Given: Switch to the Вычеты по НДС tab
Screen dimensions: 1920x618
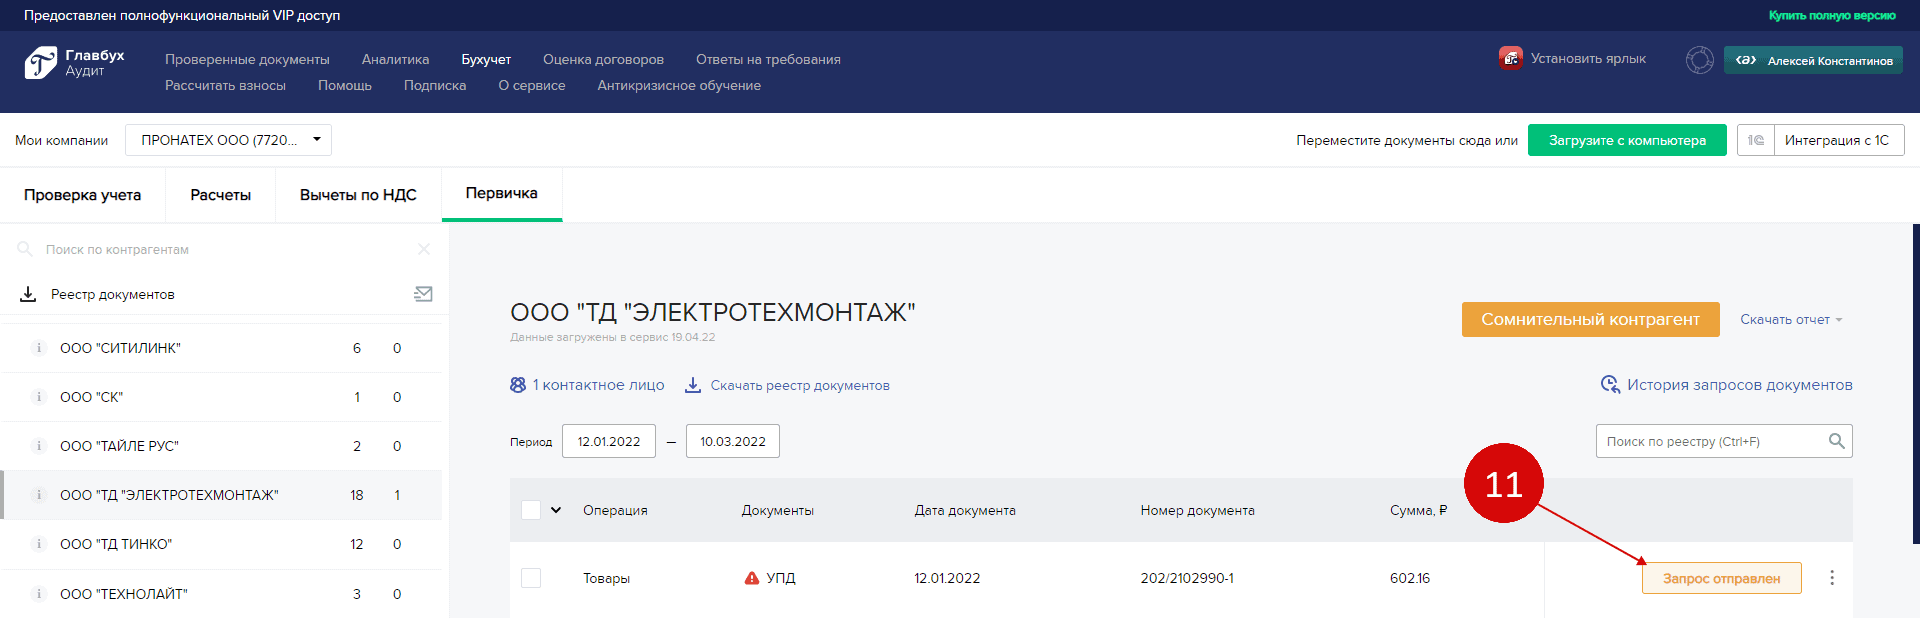Looking at the screenshot, I should point(358,195).
